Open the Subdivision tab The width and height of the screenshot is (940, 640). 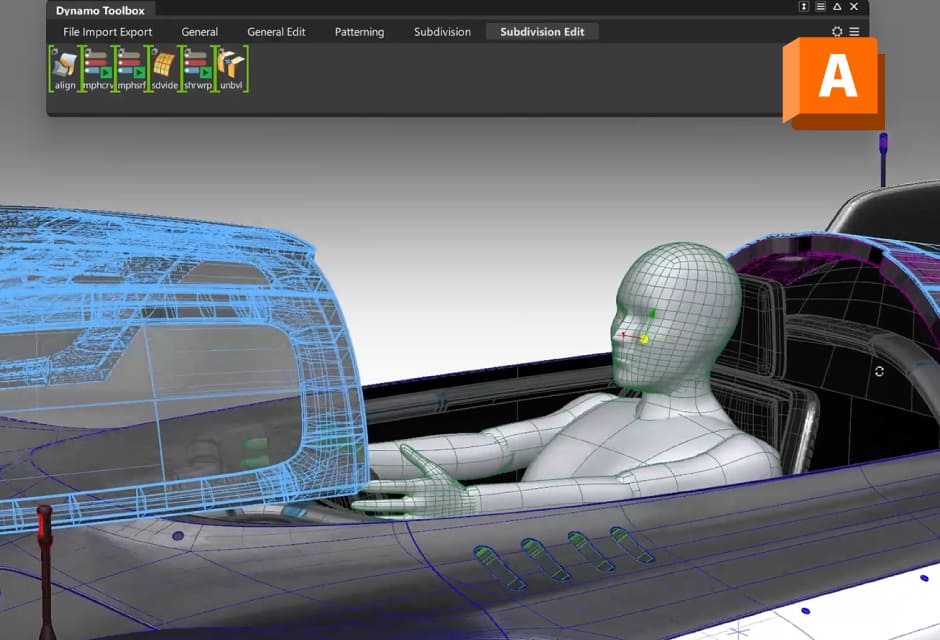[x=441, y=31]
